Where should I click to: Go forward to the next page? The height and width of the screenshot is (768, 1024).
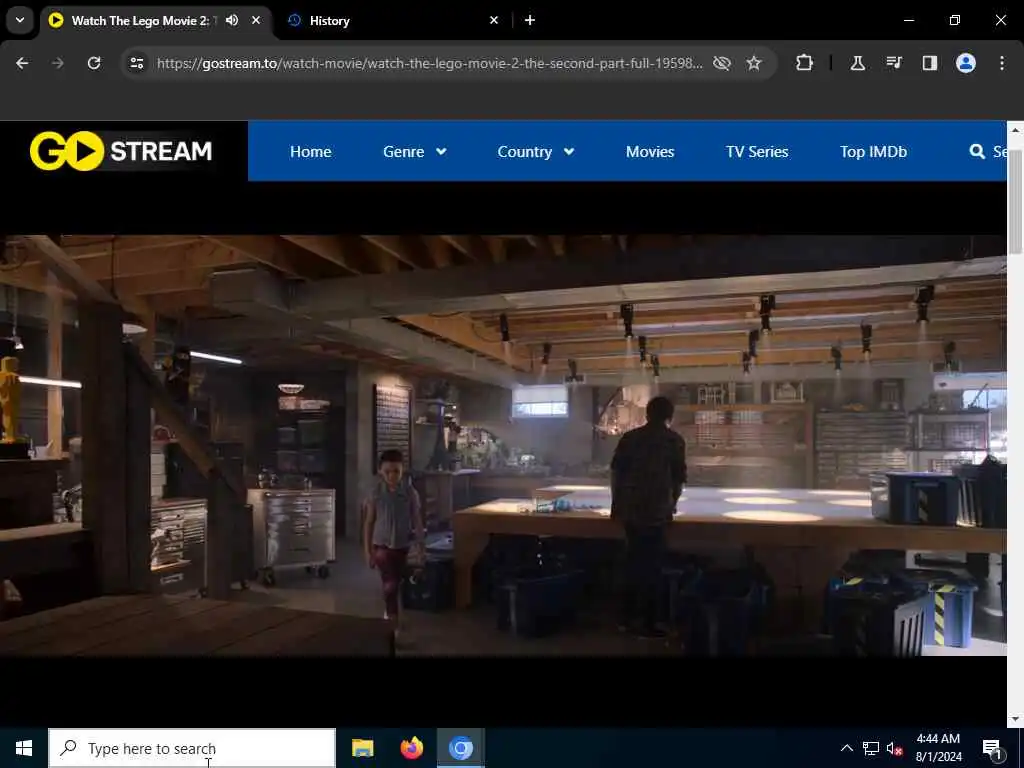tap(58, 63)
